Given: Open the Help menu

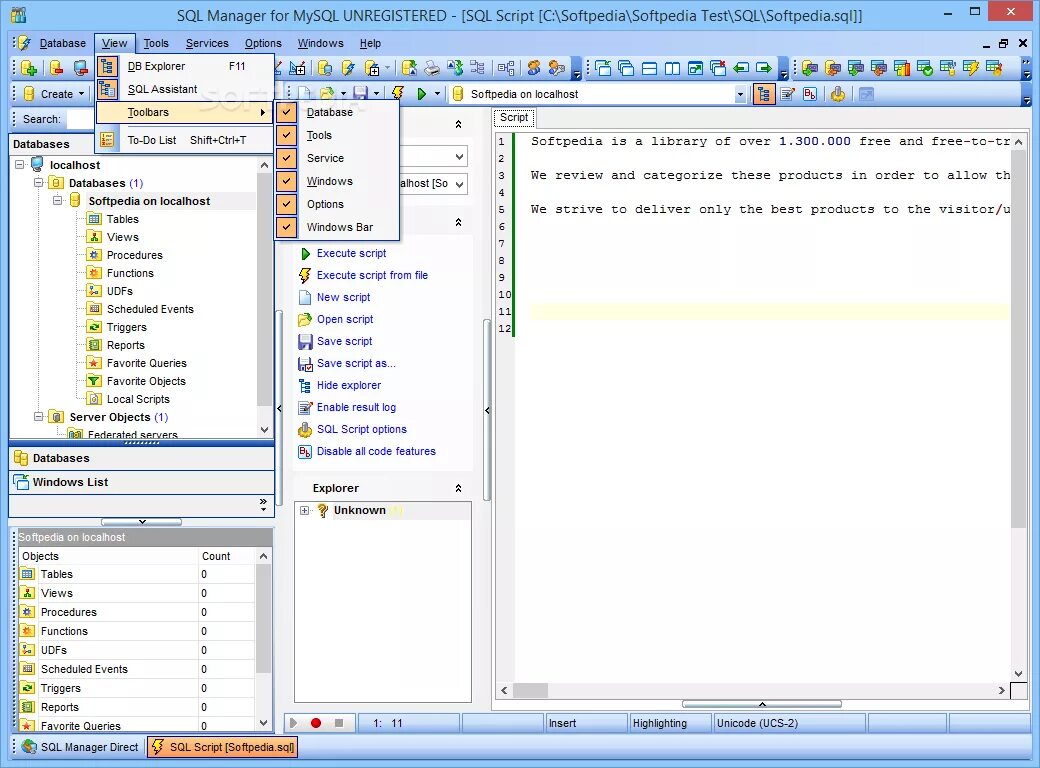Looking at the screenshot, I should point(370,43).
